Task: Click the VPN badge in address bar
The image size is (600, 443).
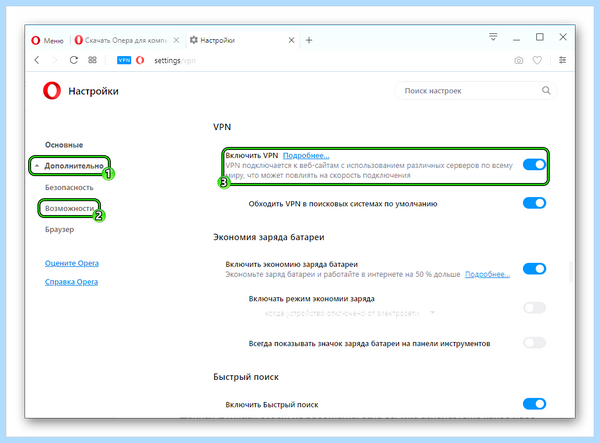Action: click(x=124, y=60)
